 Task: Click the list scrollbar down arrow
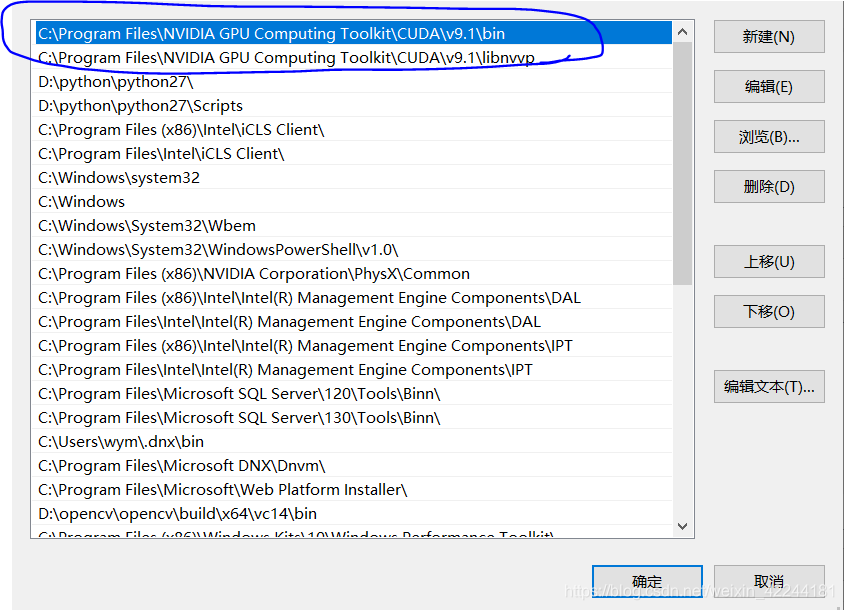coord(683,526)
